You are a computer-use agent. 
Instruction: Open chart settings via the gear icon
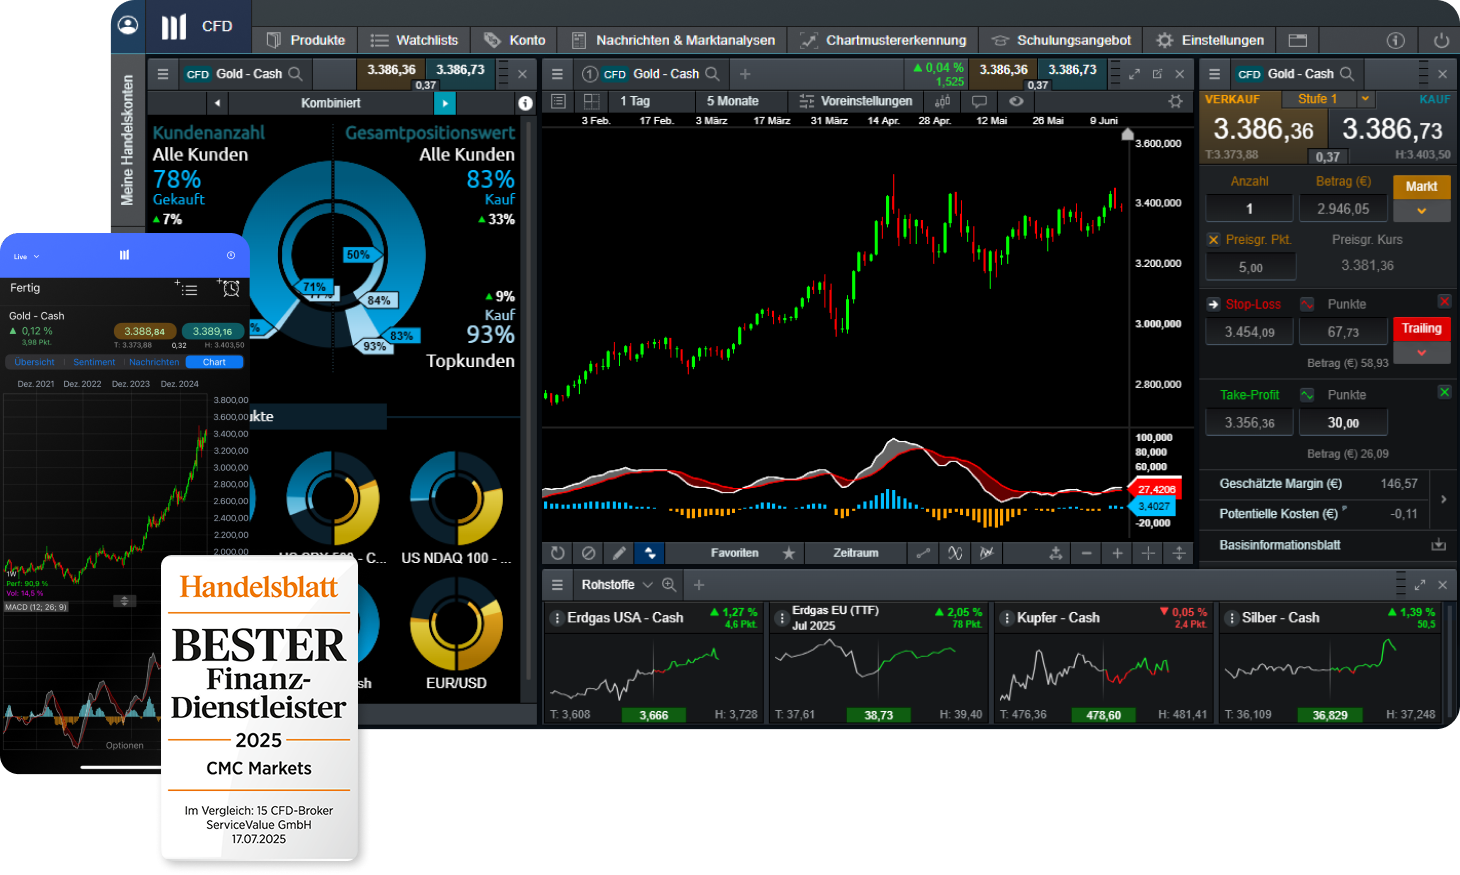point(1177,102)
